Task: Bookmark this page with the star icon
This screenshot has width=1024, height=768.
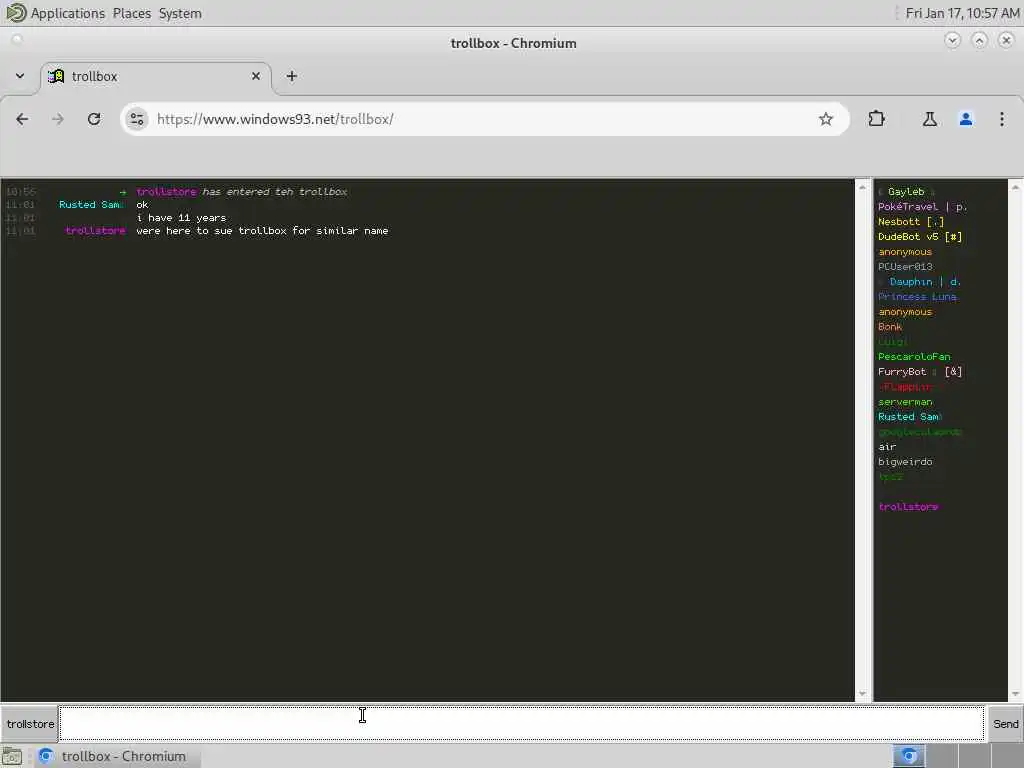Action: [x=825, y=119]
